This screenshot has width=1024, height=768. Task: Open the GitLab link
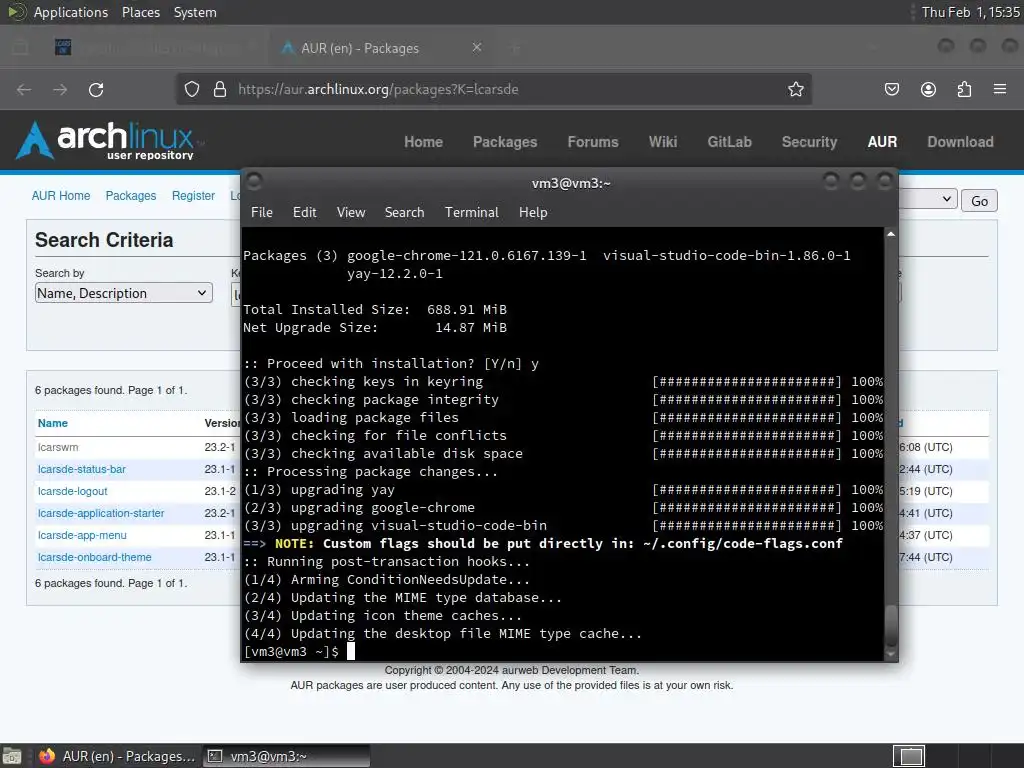[729, 142]
